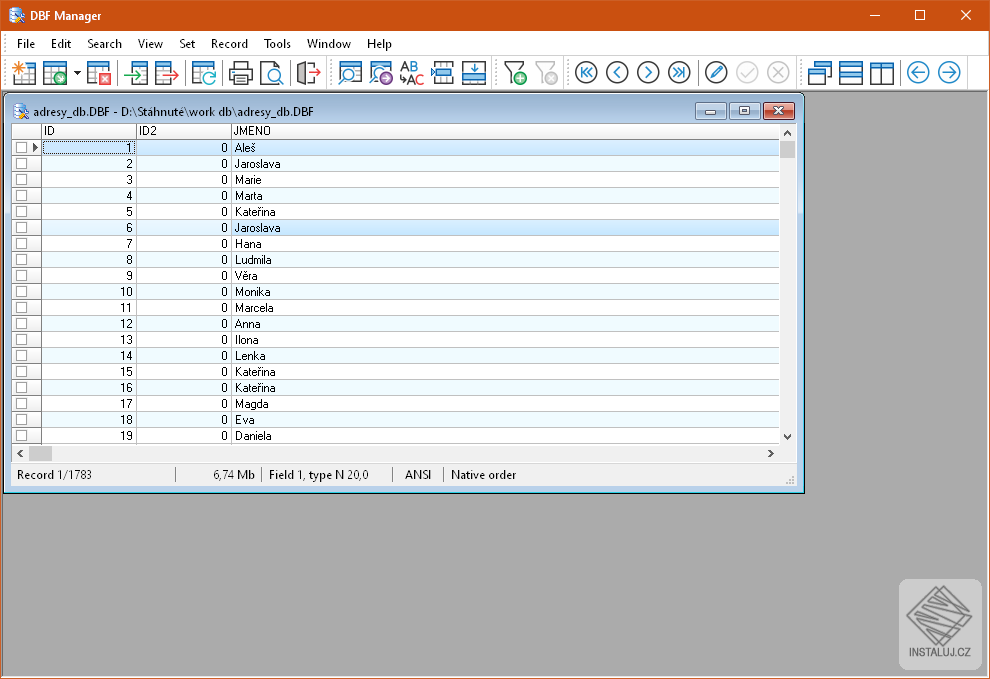Edit the current record with the pencil icon
Screen dimensions: 990x679
(x=717, y=72)
